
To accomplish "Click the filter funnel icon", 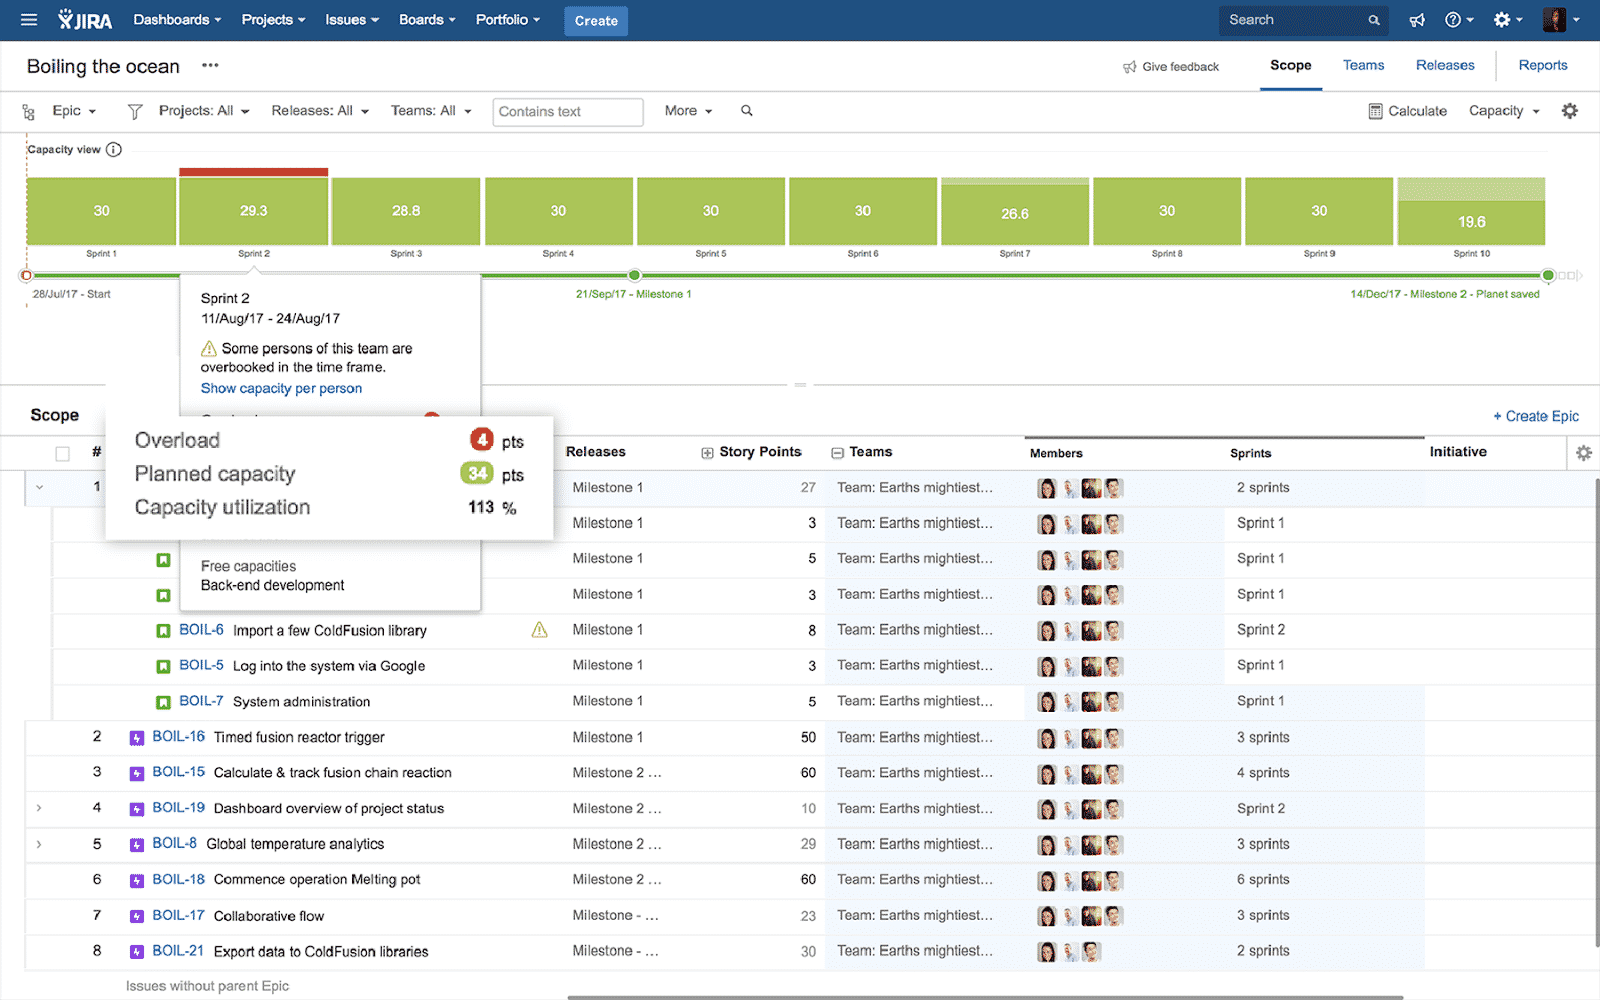I will point(135,111).
